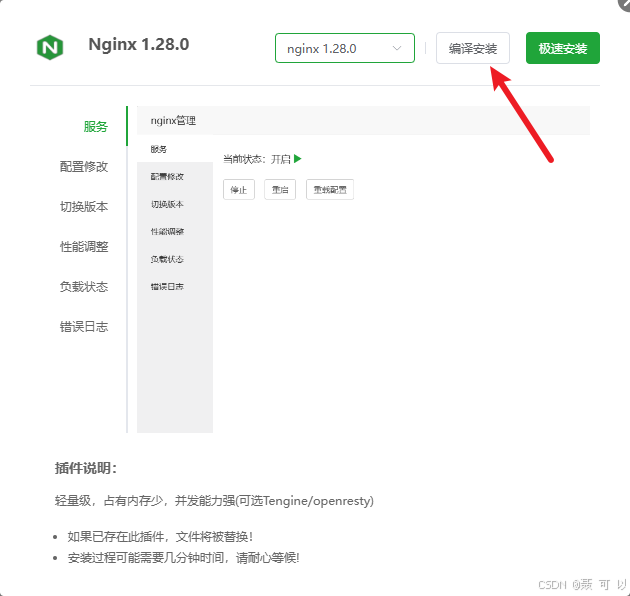Select 错误日志 in the preview inner menu
Image resolution: width=630 pixels, height=596 pixels.
(167, 287)
